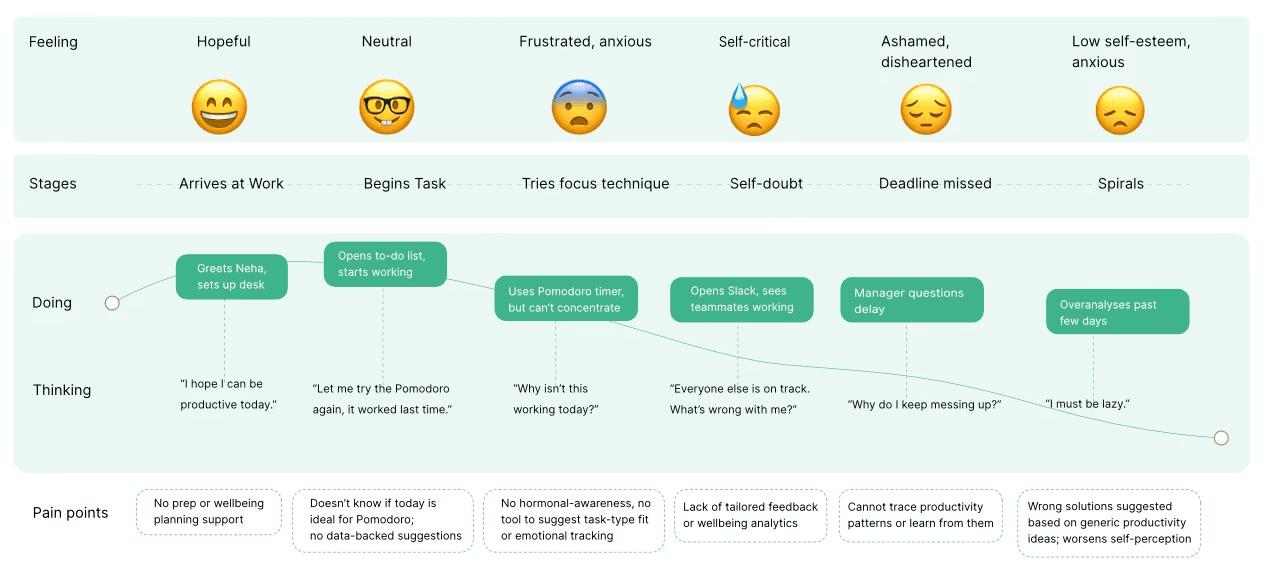Select the 'Cannot trace productivity patterns' pain point
The image size is (1280, 569).
pos(921,515)
